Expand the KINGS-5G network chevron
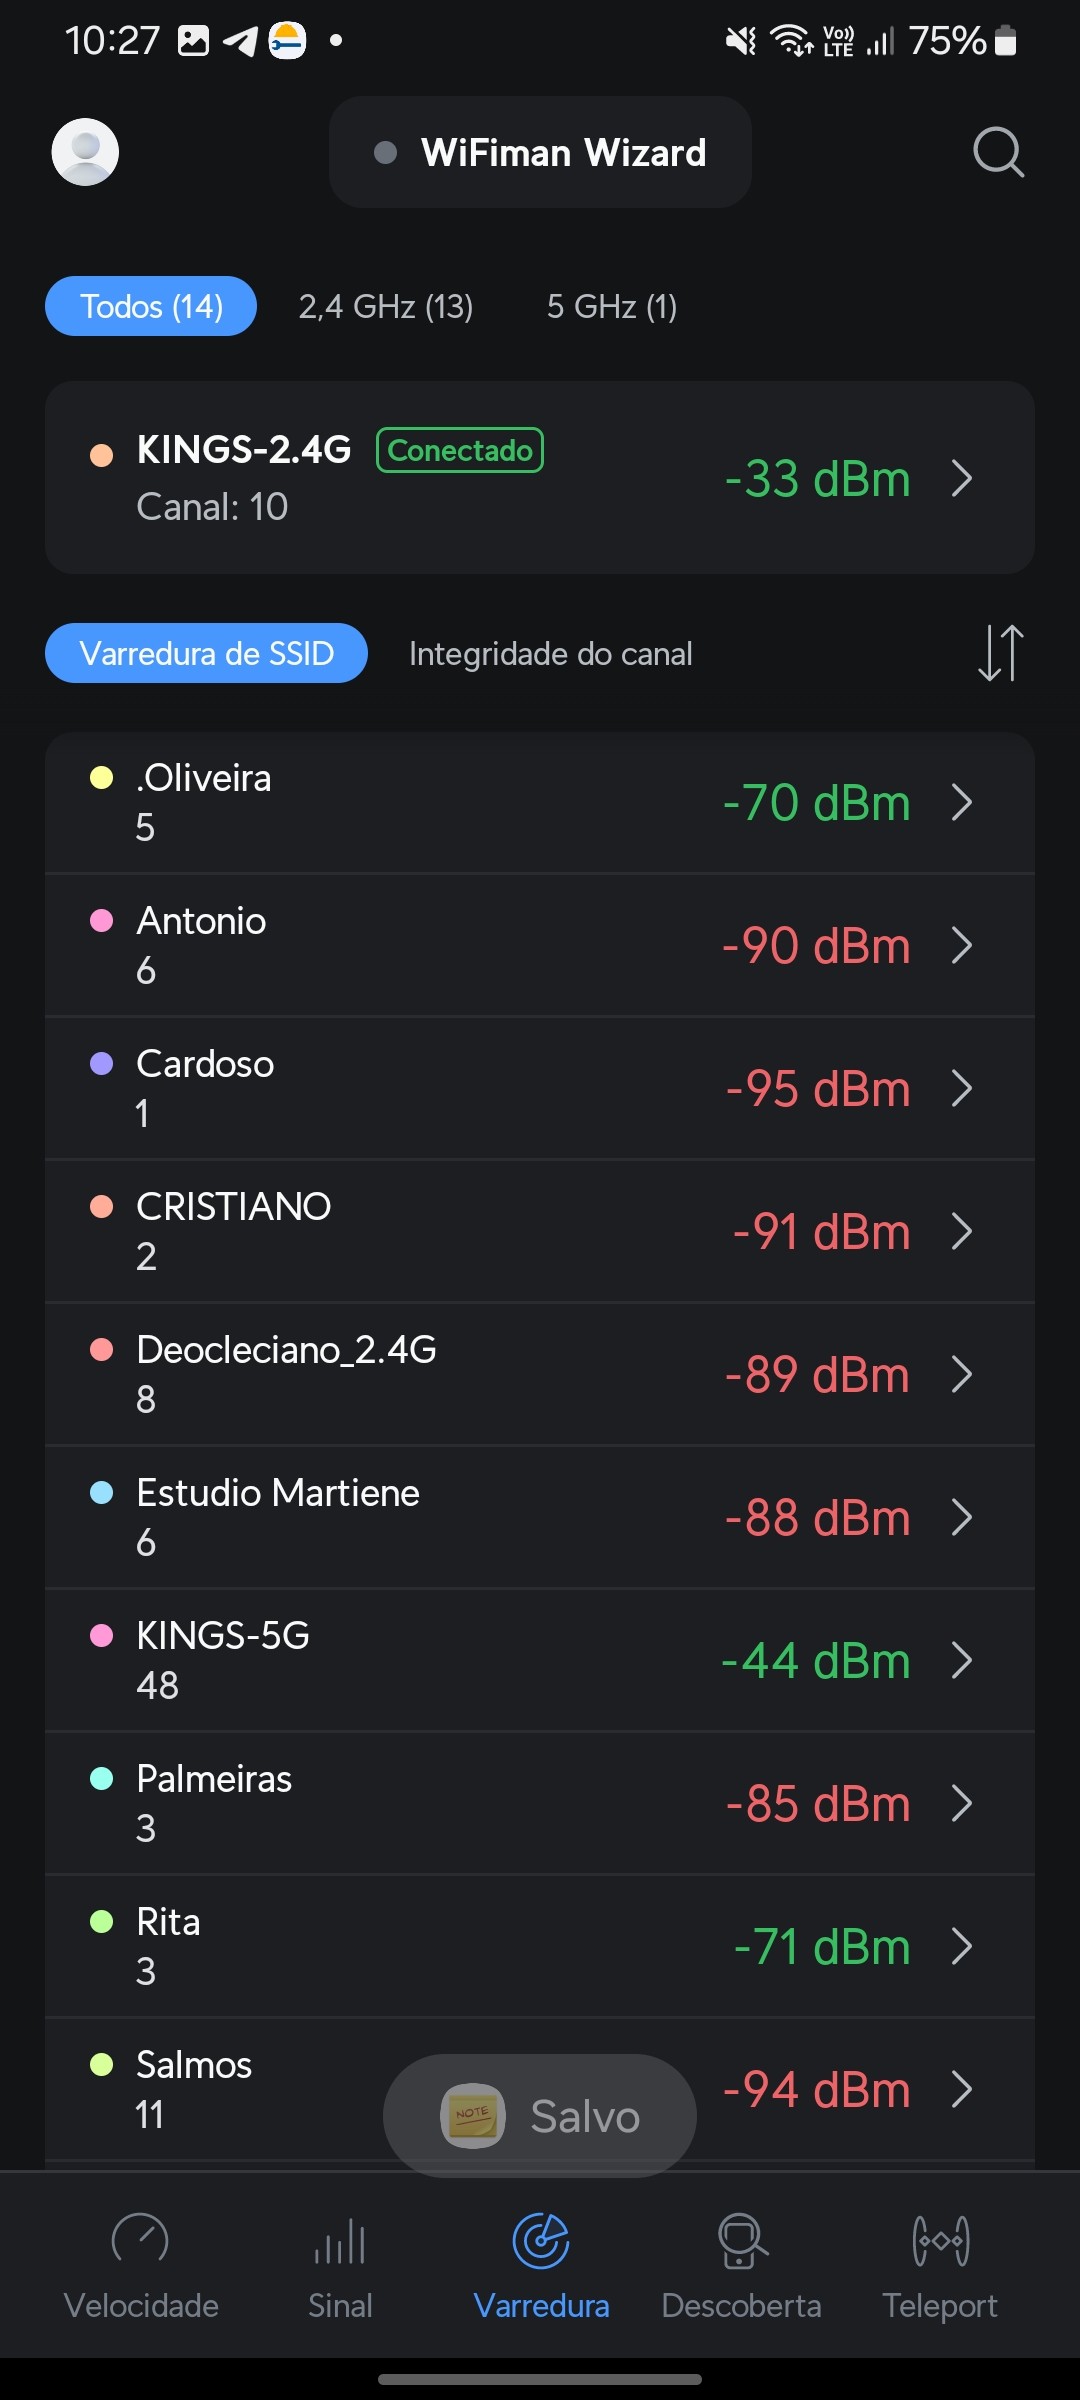The image size is (1080, 2400). point(962,1660)
